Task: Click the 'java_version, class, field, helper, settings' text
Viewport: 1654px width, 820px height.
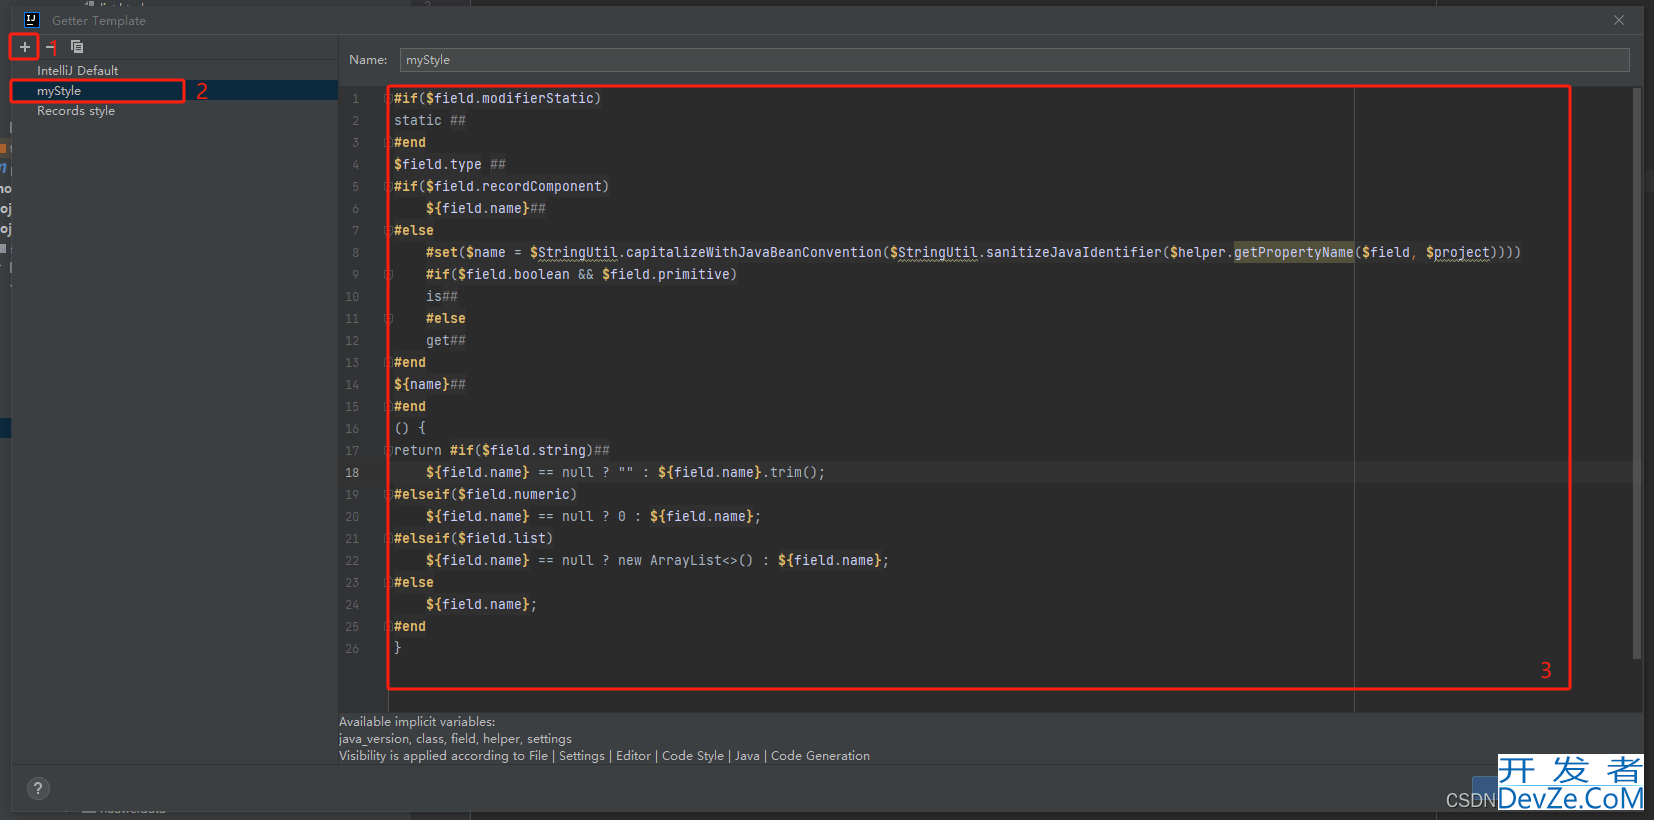Action: point(455,739)
